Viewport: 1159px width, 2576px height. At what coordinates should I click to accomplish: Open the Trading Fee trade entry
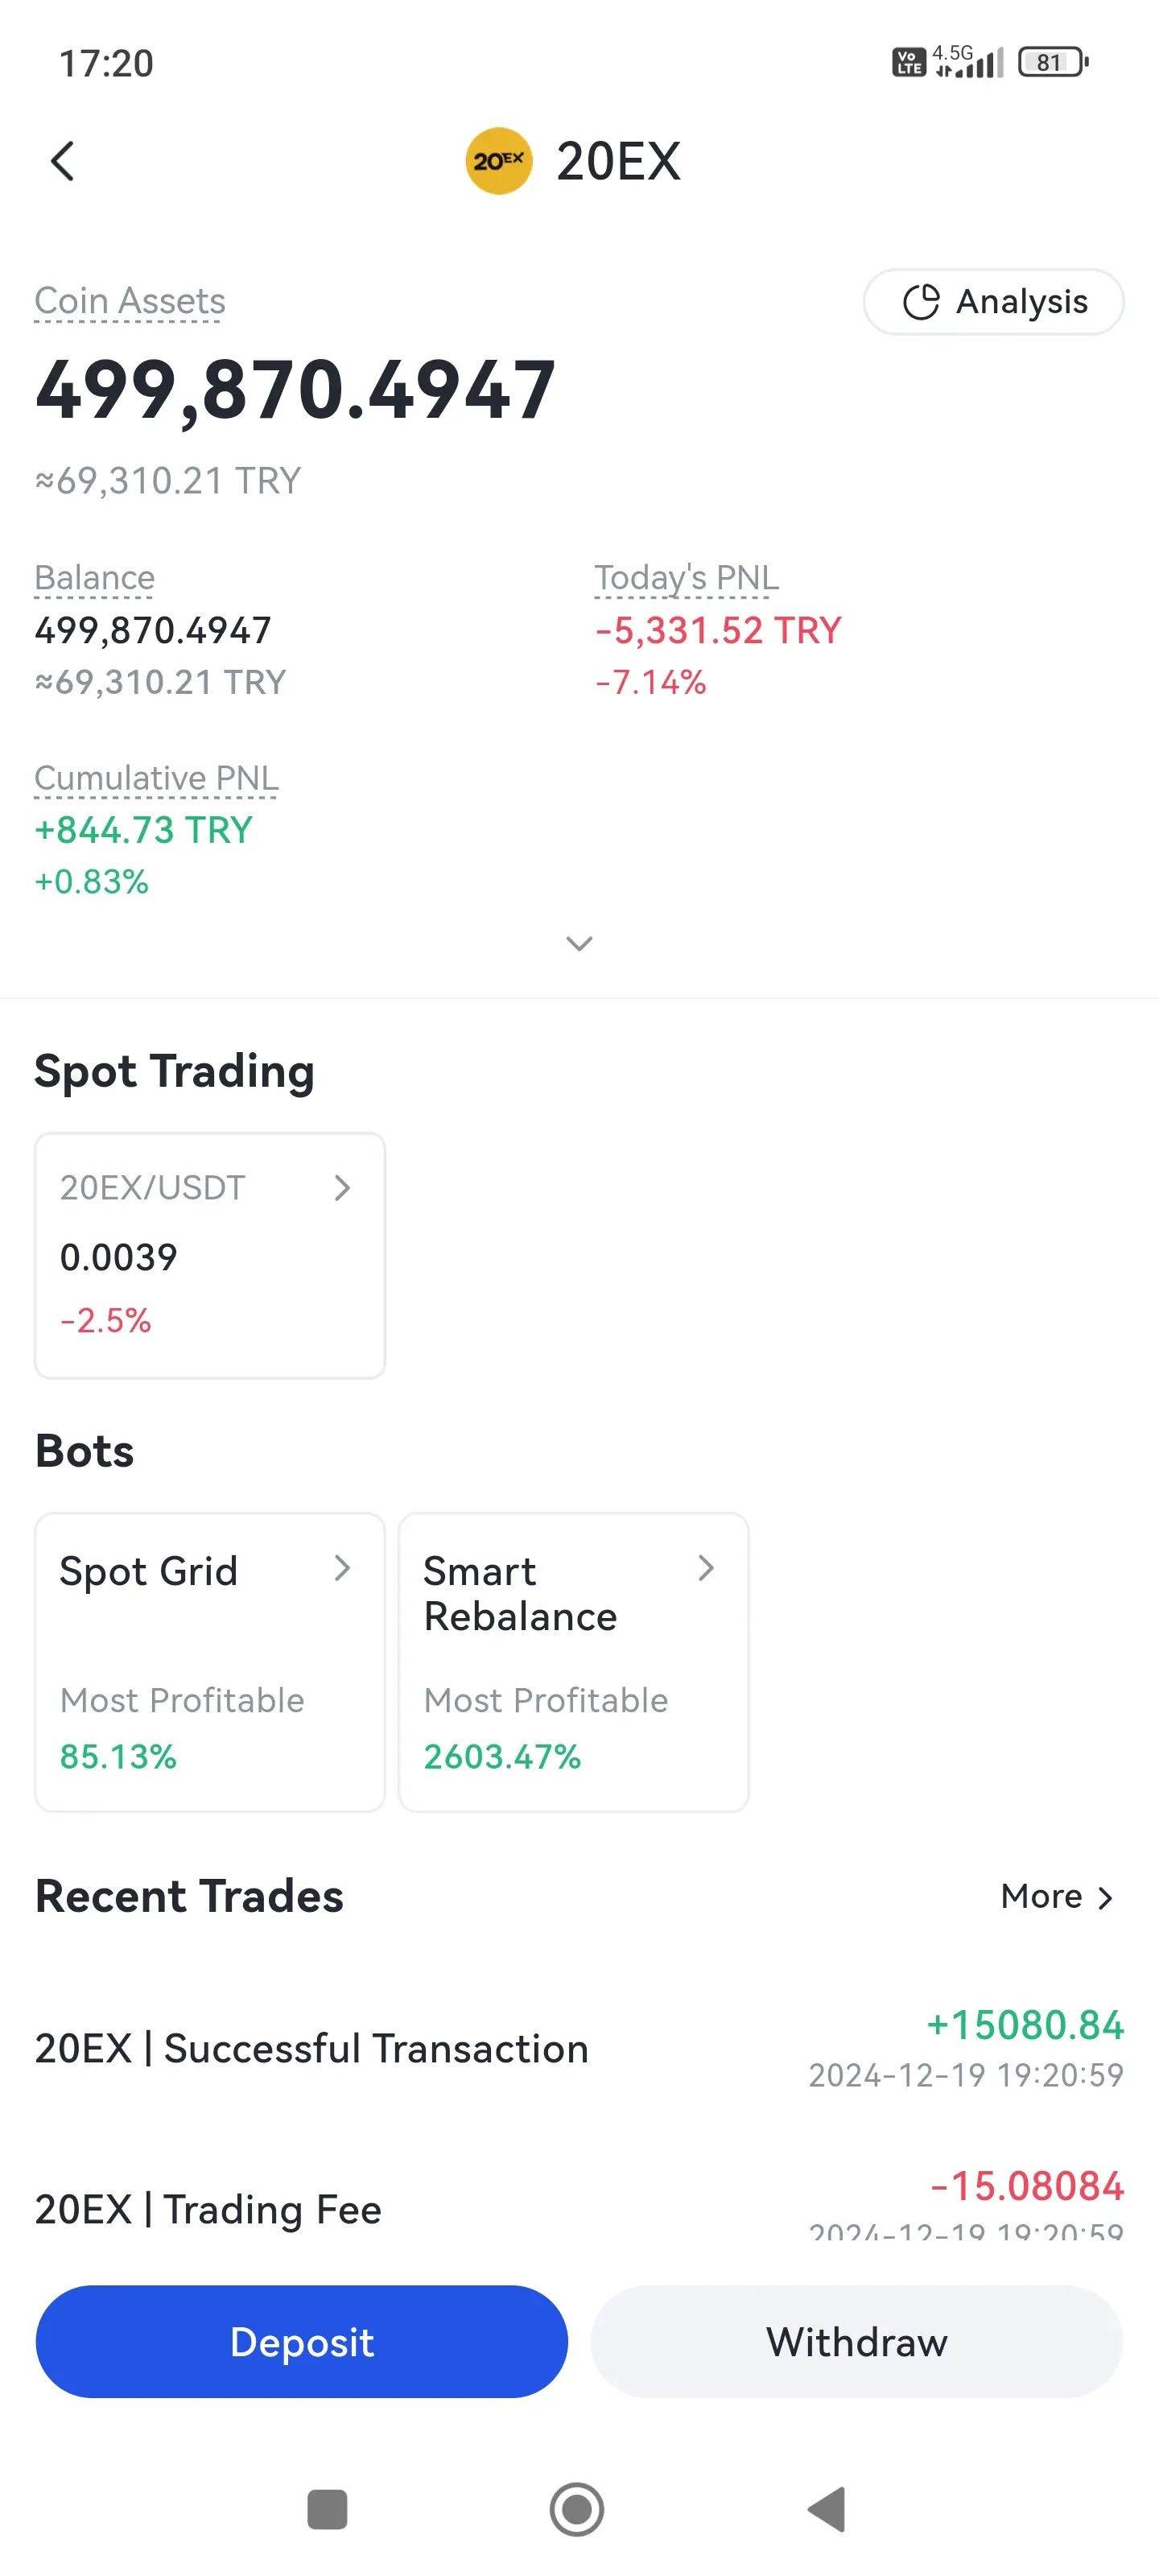(579, 2208)
